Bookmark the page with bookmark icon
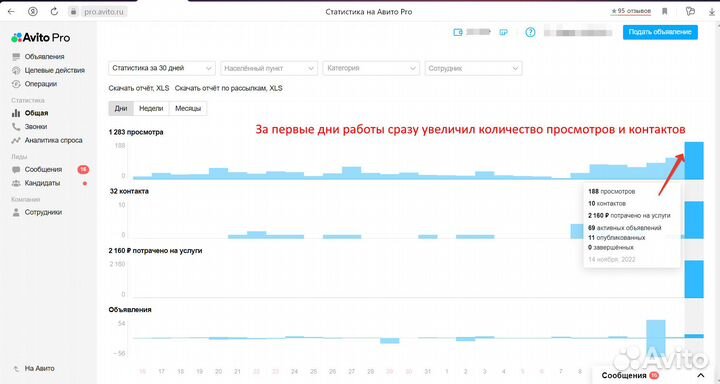 pos(664,11)
